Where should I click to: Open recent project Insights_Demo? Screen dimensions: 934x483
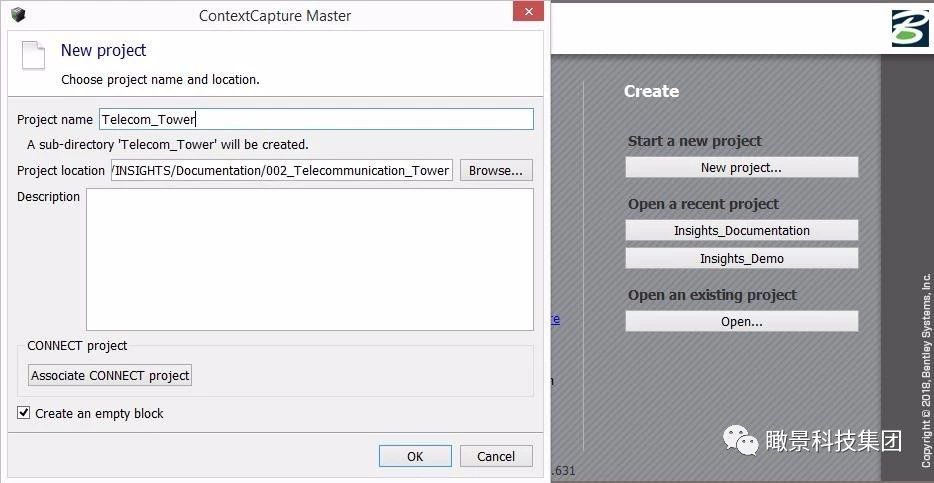click(742, 258)
